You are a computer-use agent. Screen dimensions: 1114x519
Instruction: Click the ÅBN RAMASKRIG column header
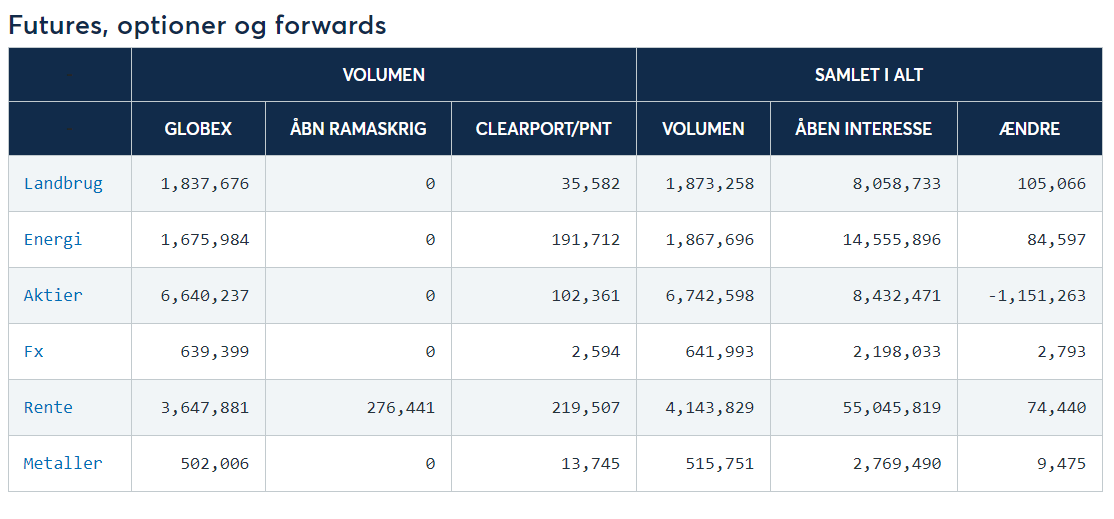358,129
